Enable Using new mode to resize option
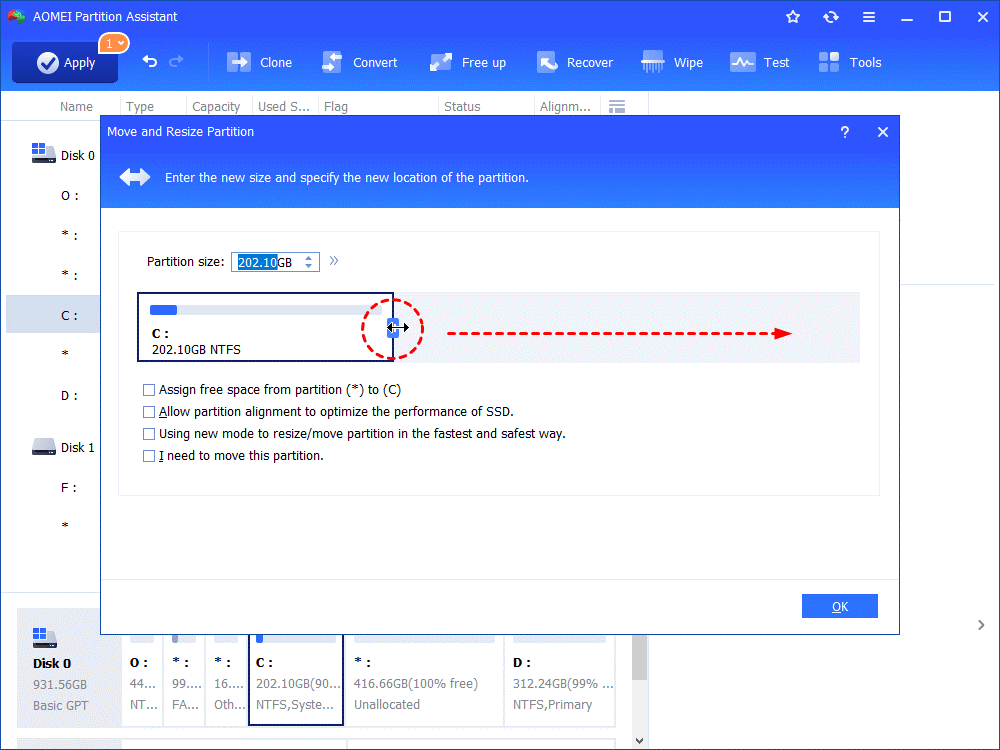This screenshot has height=750, width=1000. [x=149, y=434]
